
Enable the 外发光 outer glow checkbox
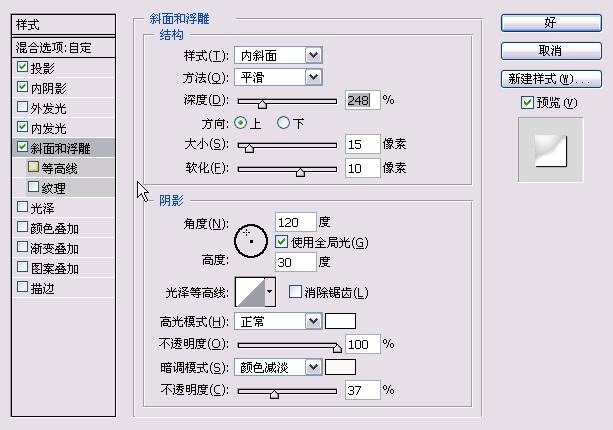pyautogui.click(x=22, y=107)
